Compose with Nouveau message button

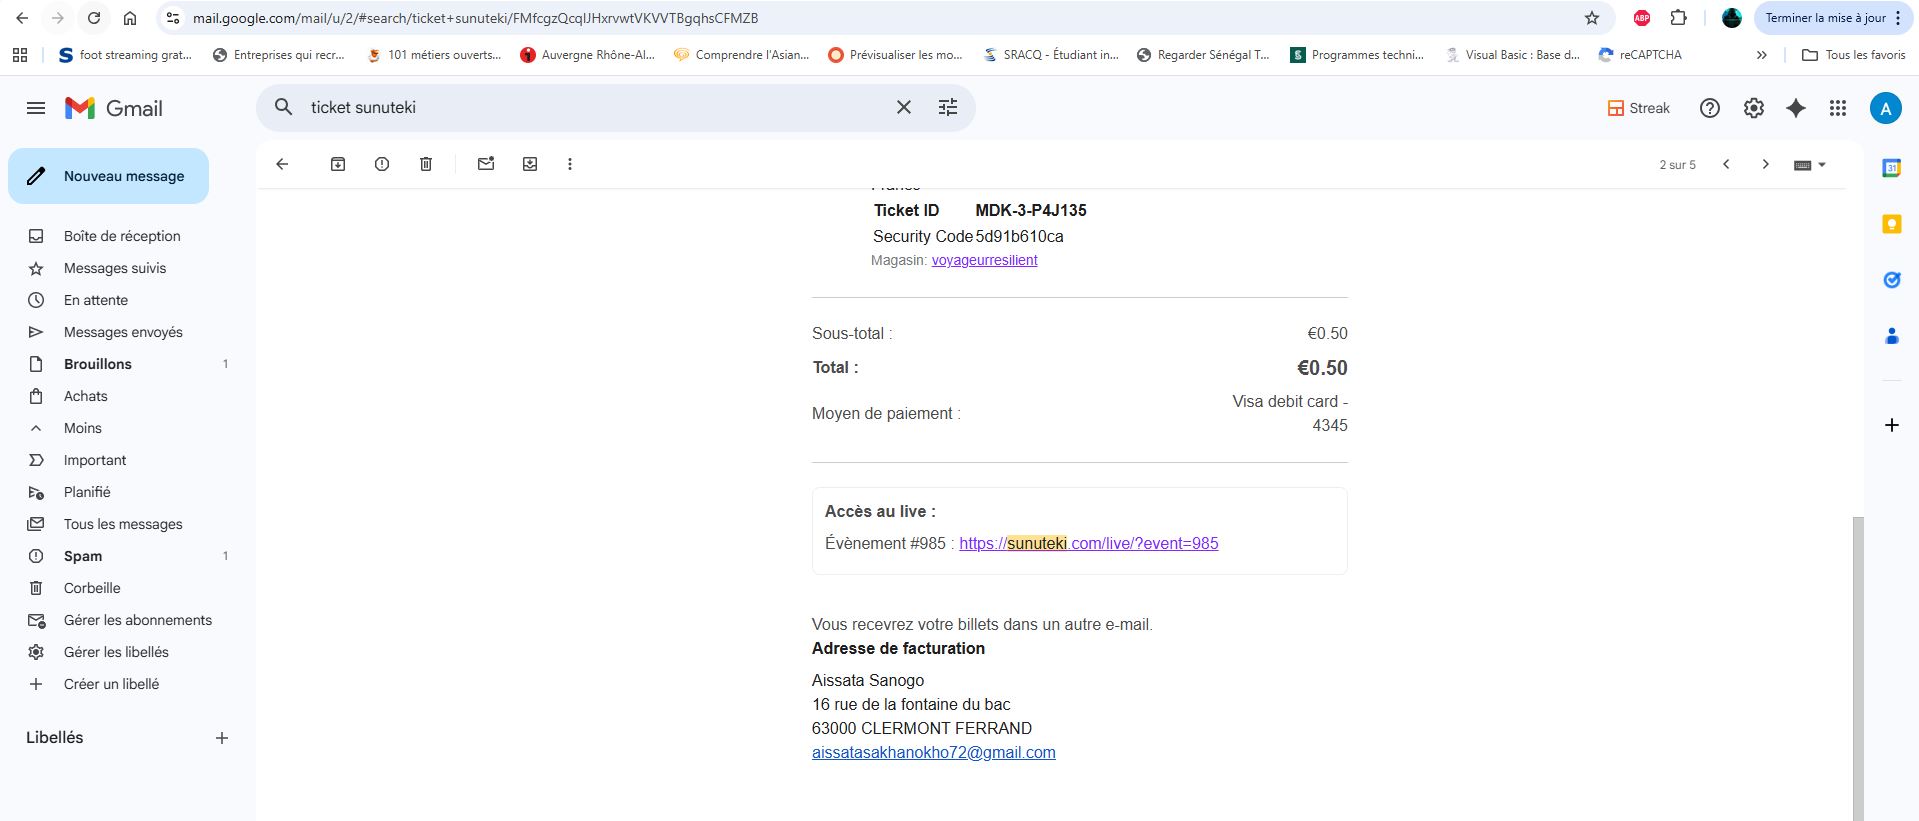(x=109, y=176)
